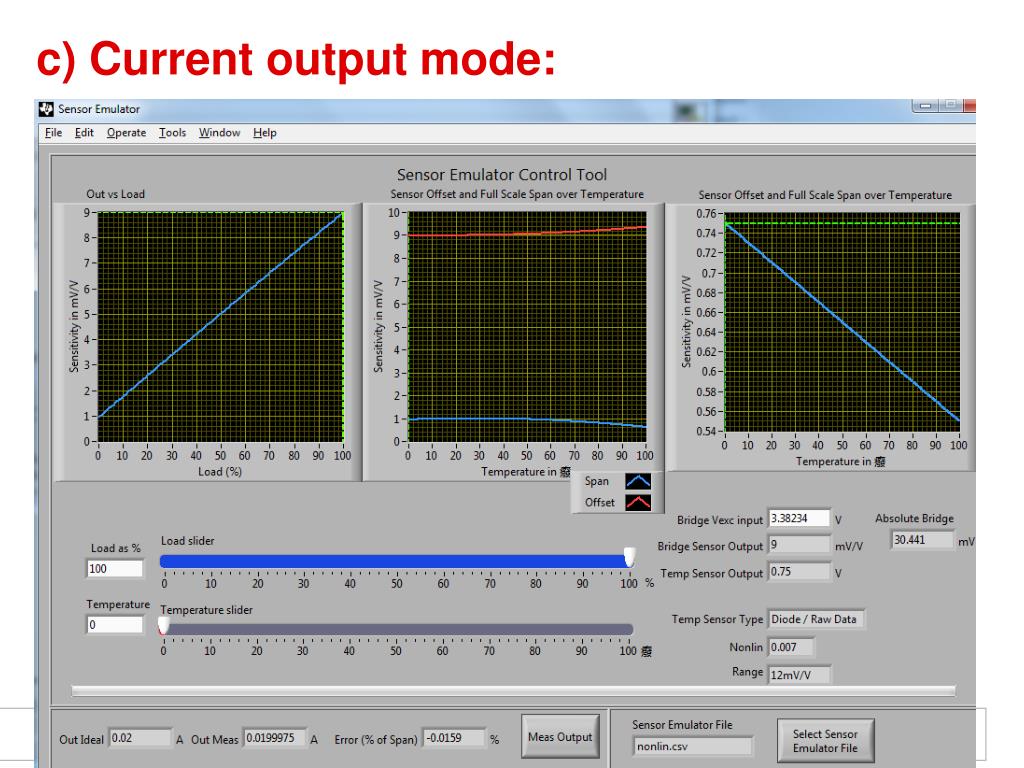This screenshot has height=768, width=1024.
Task: Open the Edit menu
Action: point(84,133)
